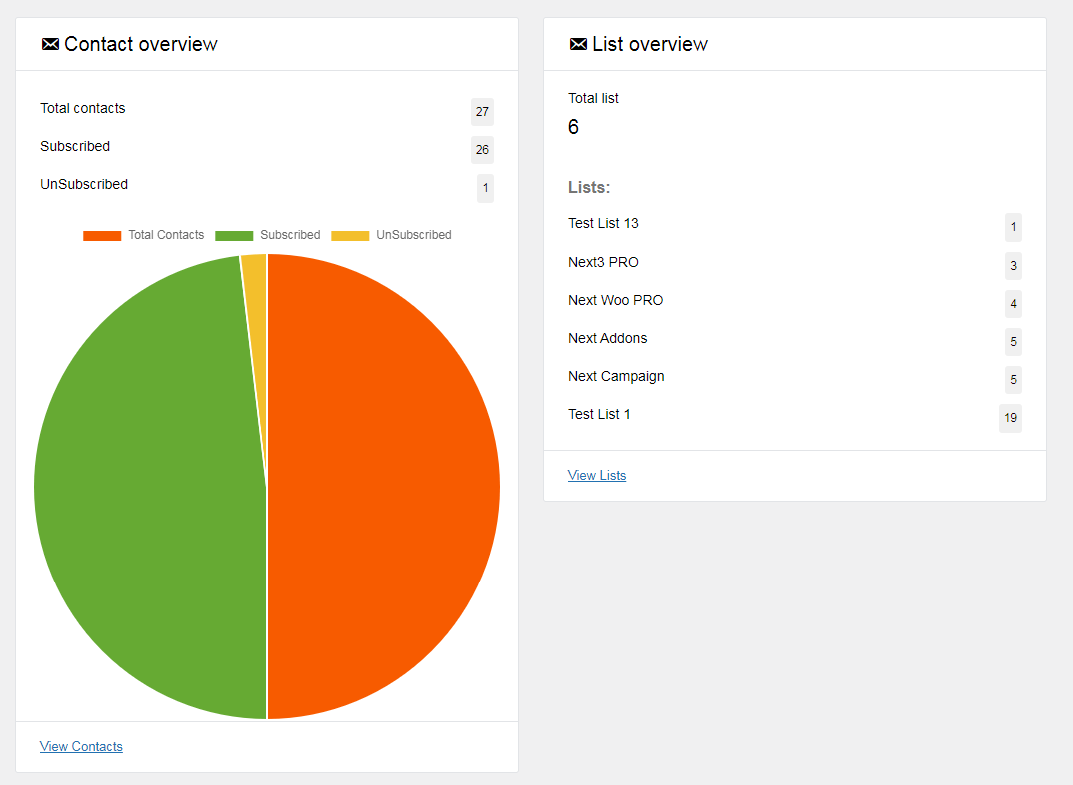1073x785 pixels.
Task: Open the View Contacts link
Action: pos(81,746)
